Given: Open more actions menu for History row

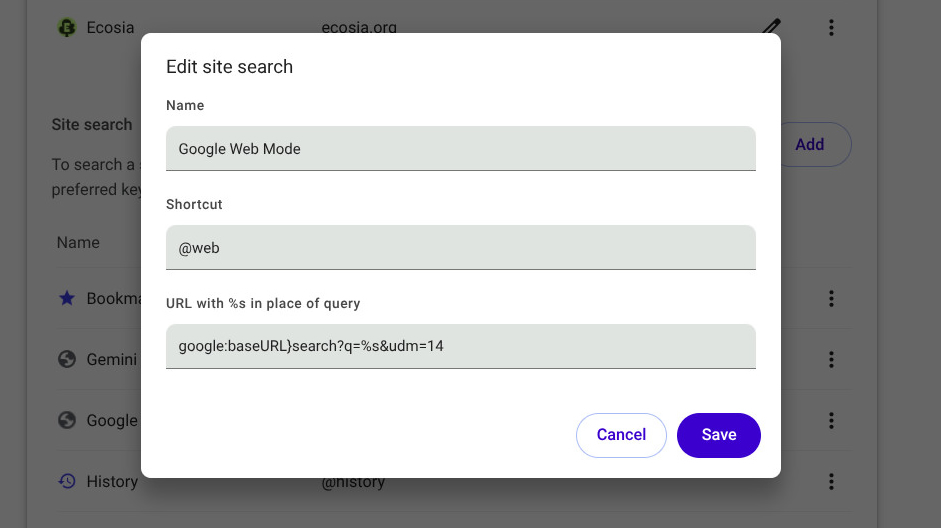Looking at the screenshot, I should (x=831, y=481).
